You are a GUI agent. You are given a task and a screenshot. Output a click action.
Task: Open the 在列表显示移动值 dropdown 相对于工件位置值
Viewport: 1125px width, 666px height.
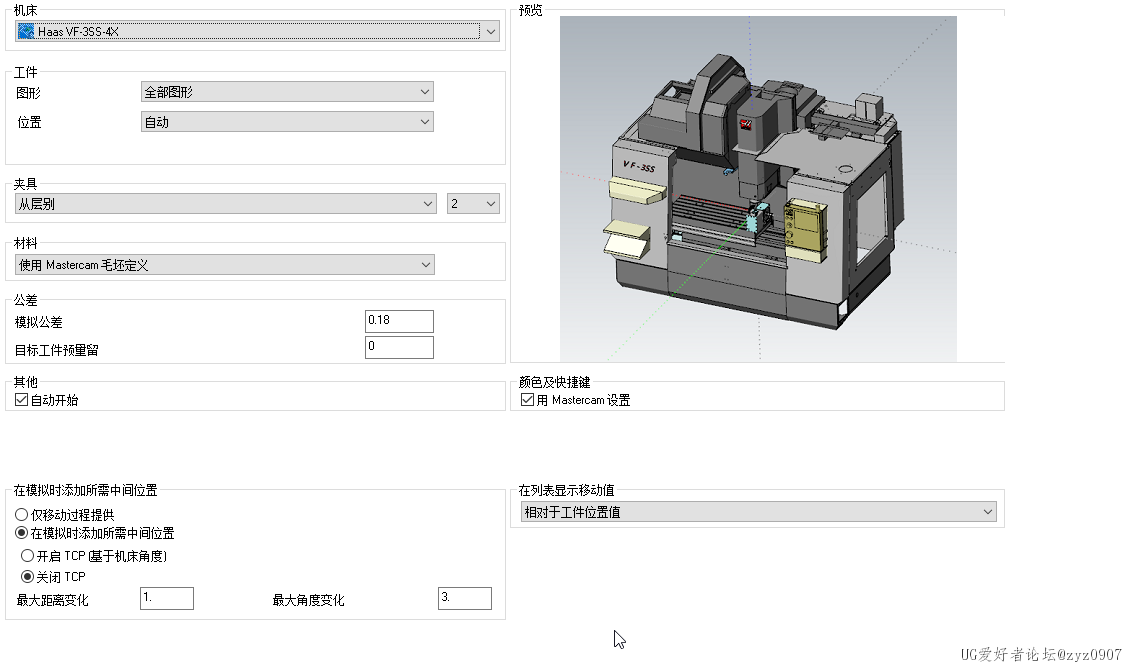click(758, 512)
